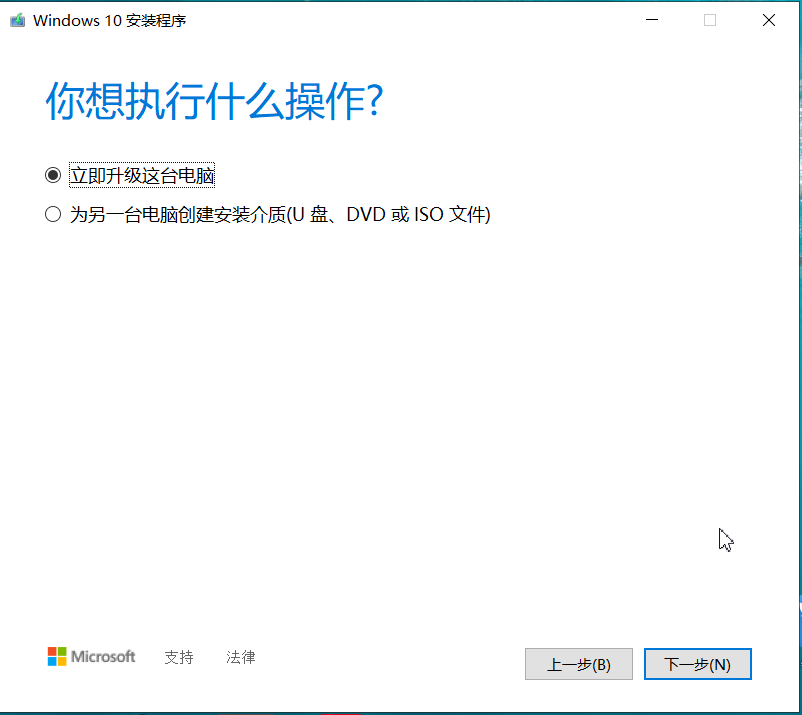Click the Windows 10 setup icon in title bar
Screen dimensions: 802x715
pyautogui.click(x=17, y=20)
